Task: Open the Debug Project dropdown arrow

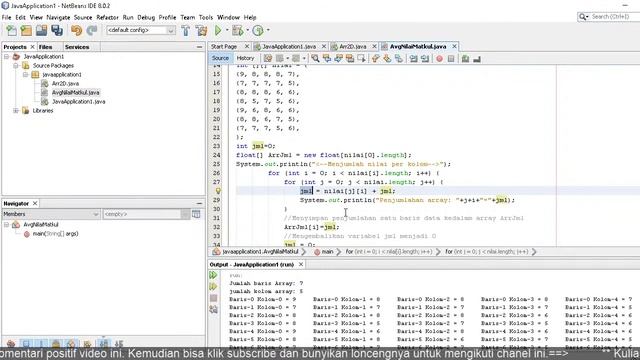Action: (x=247, y=30)
